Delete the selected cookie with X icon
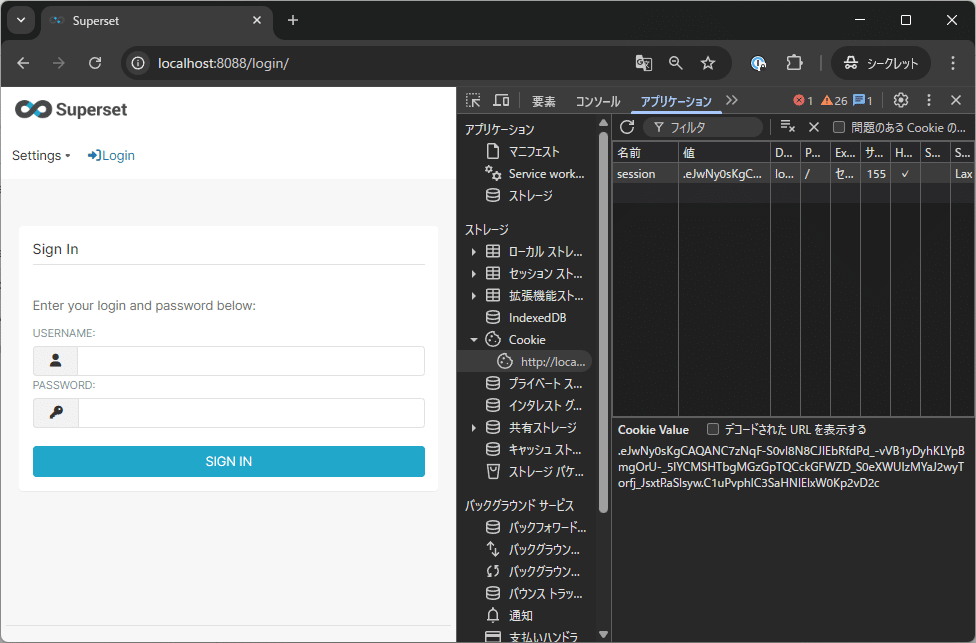This screenshot has height=643, width=976. click(x=814, y=127)
